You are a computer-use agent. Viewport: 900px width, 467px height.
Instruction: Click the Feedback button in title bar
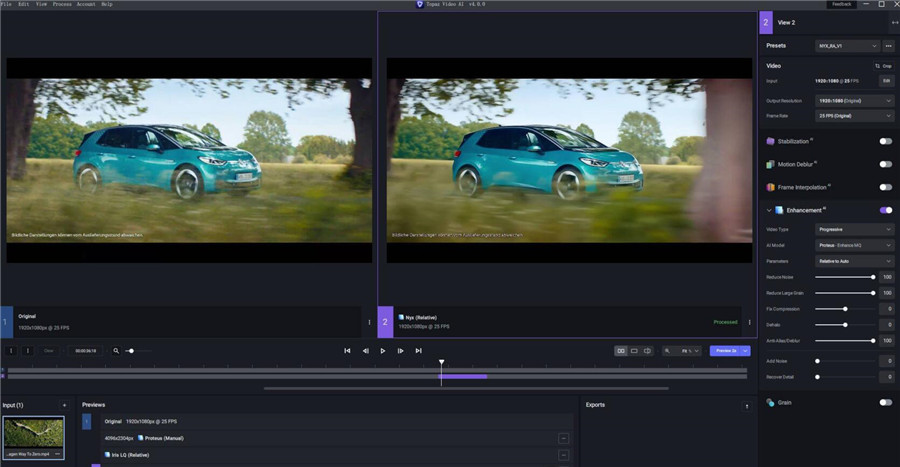tap(841, 4)
